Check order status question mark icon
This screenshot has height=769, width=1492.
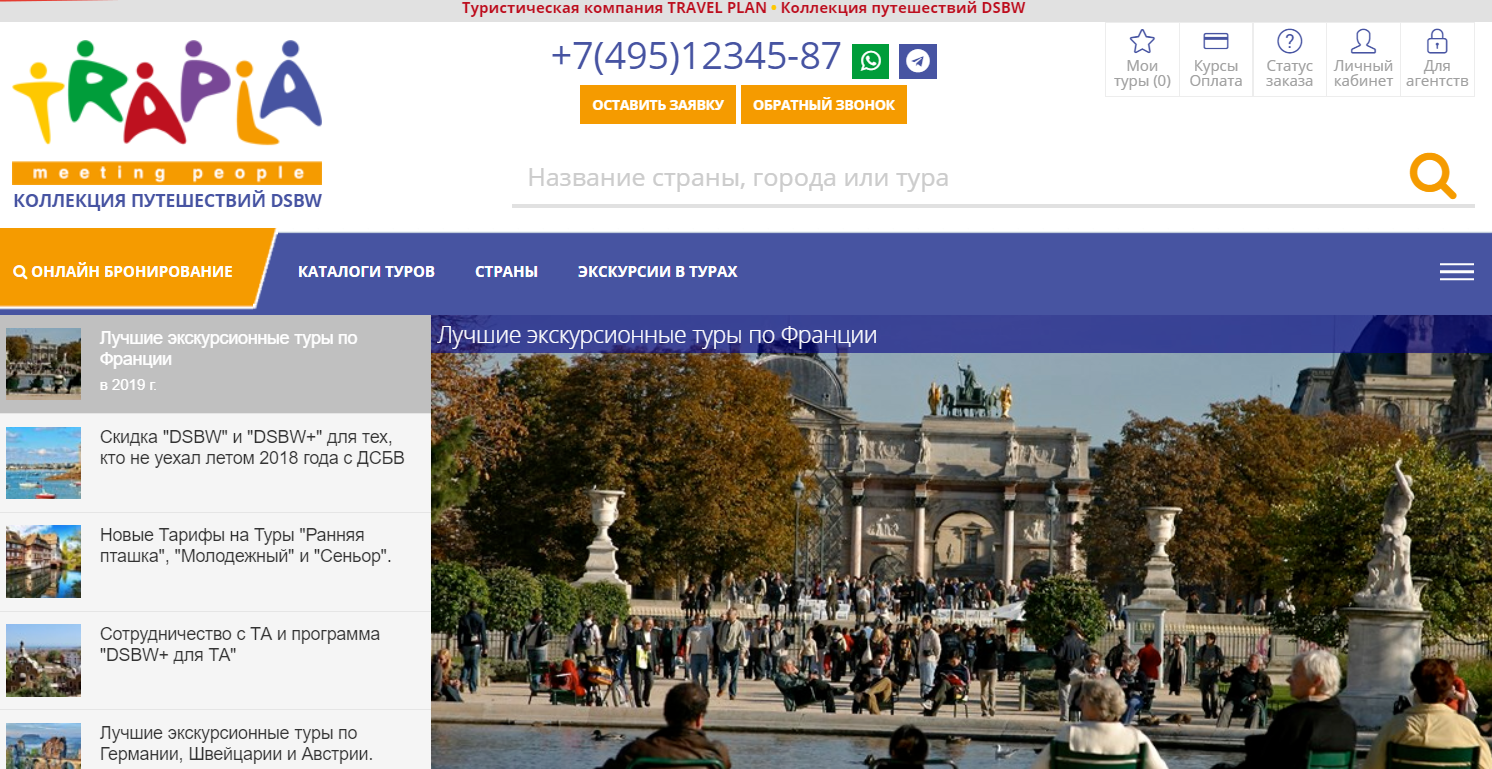pos(1289,42)
